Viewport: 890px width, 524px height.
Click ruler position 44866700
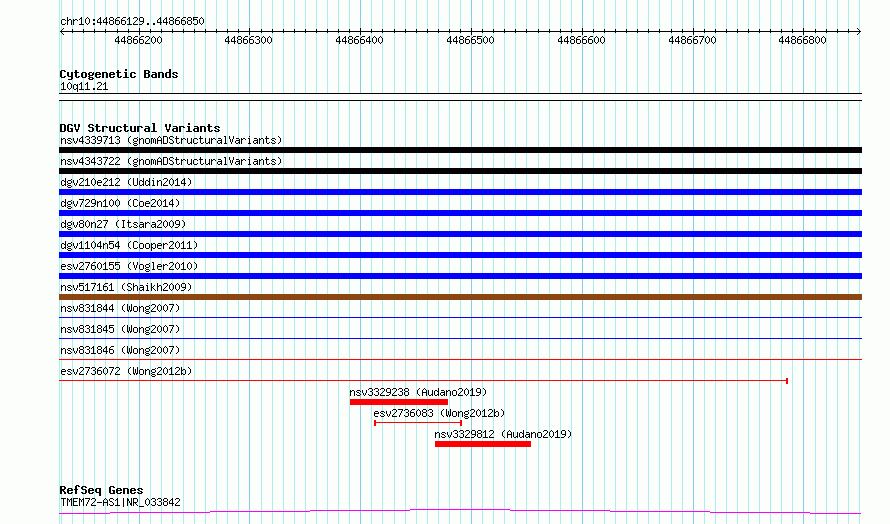(692, 40)
